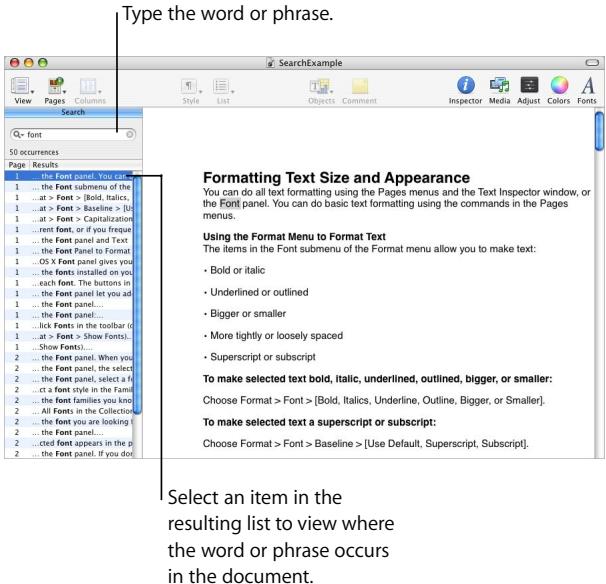Click the yellow minimize window button
The image size is (606, 584).
coord(29,63)
